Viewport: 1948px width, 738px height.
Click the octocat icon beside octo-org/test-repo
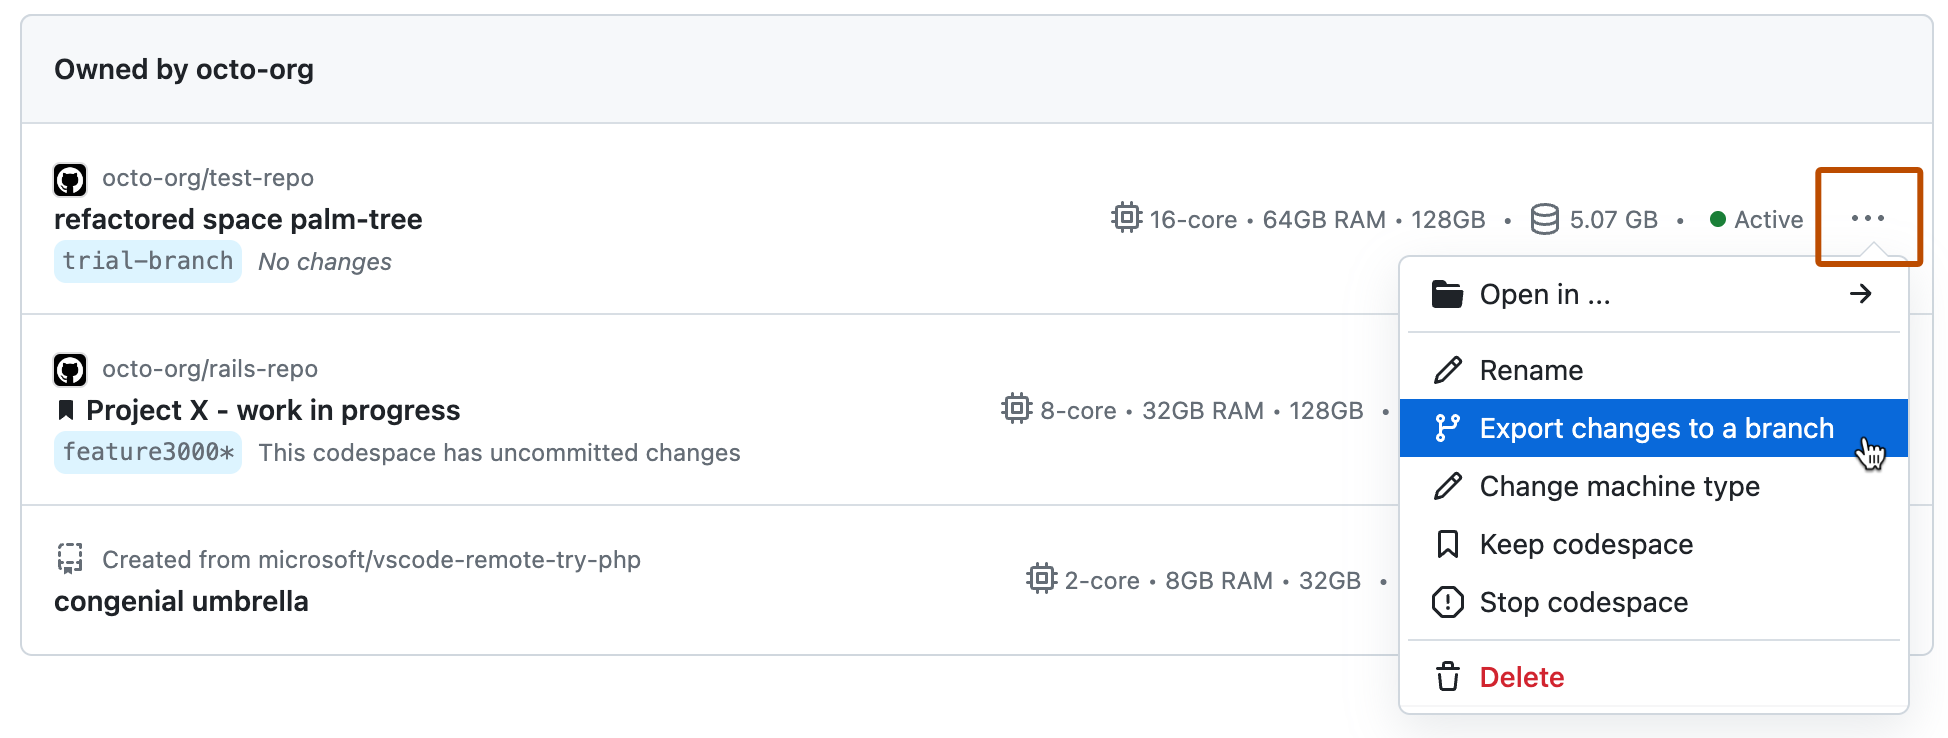[69, 179]
